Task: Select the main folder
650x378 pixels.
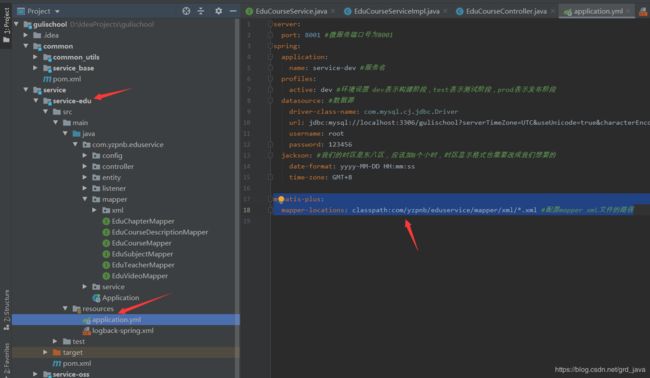Action: 75,123
